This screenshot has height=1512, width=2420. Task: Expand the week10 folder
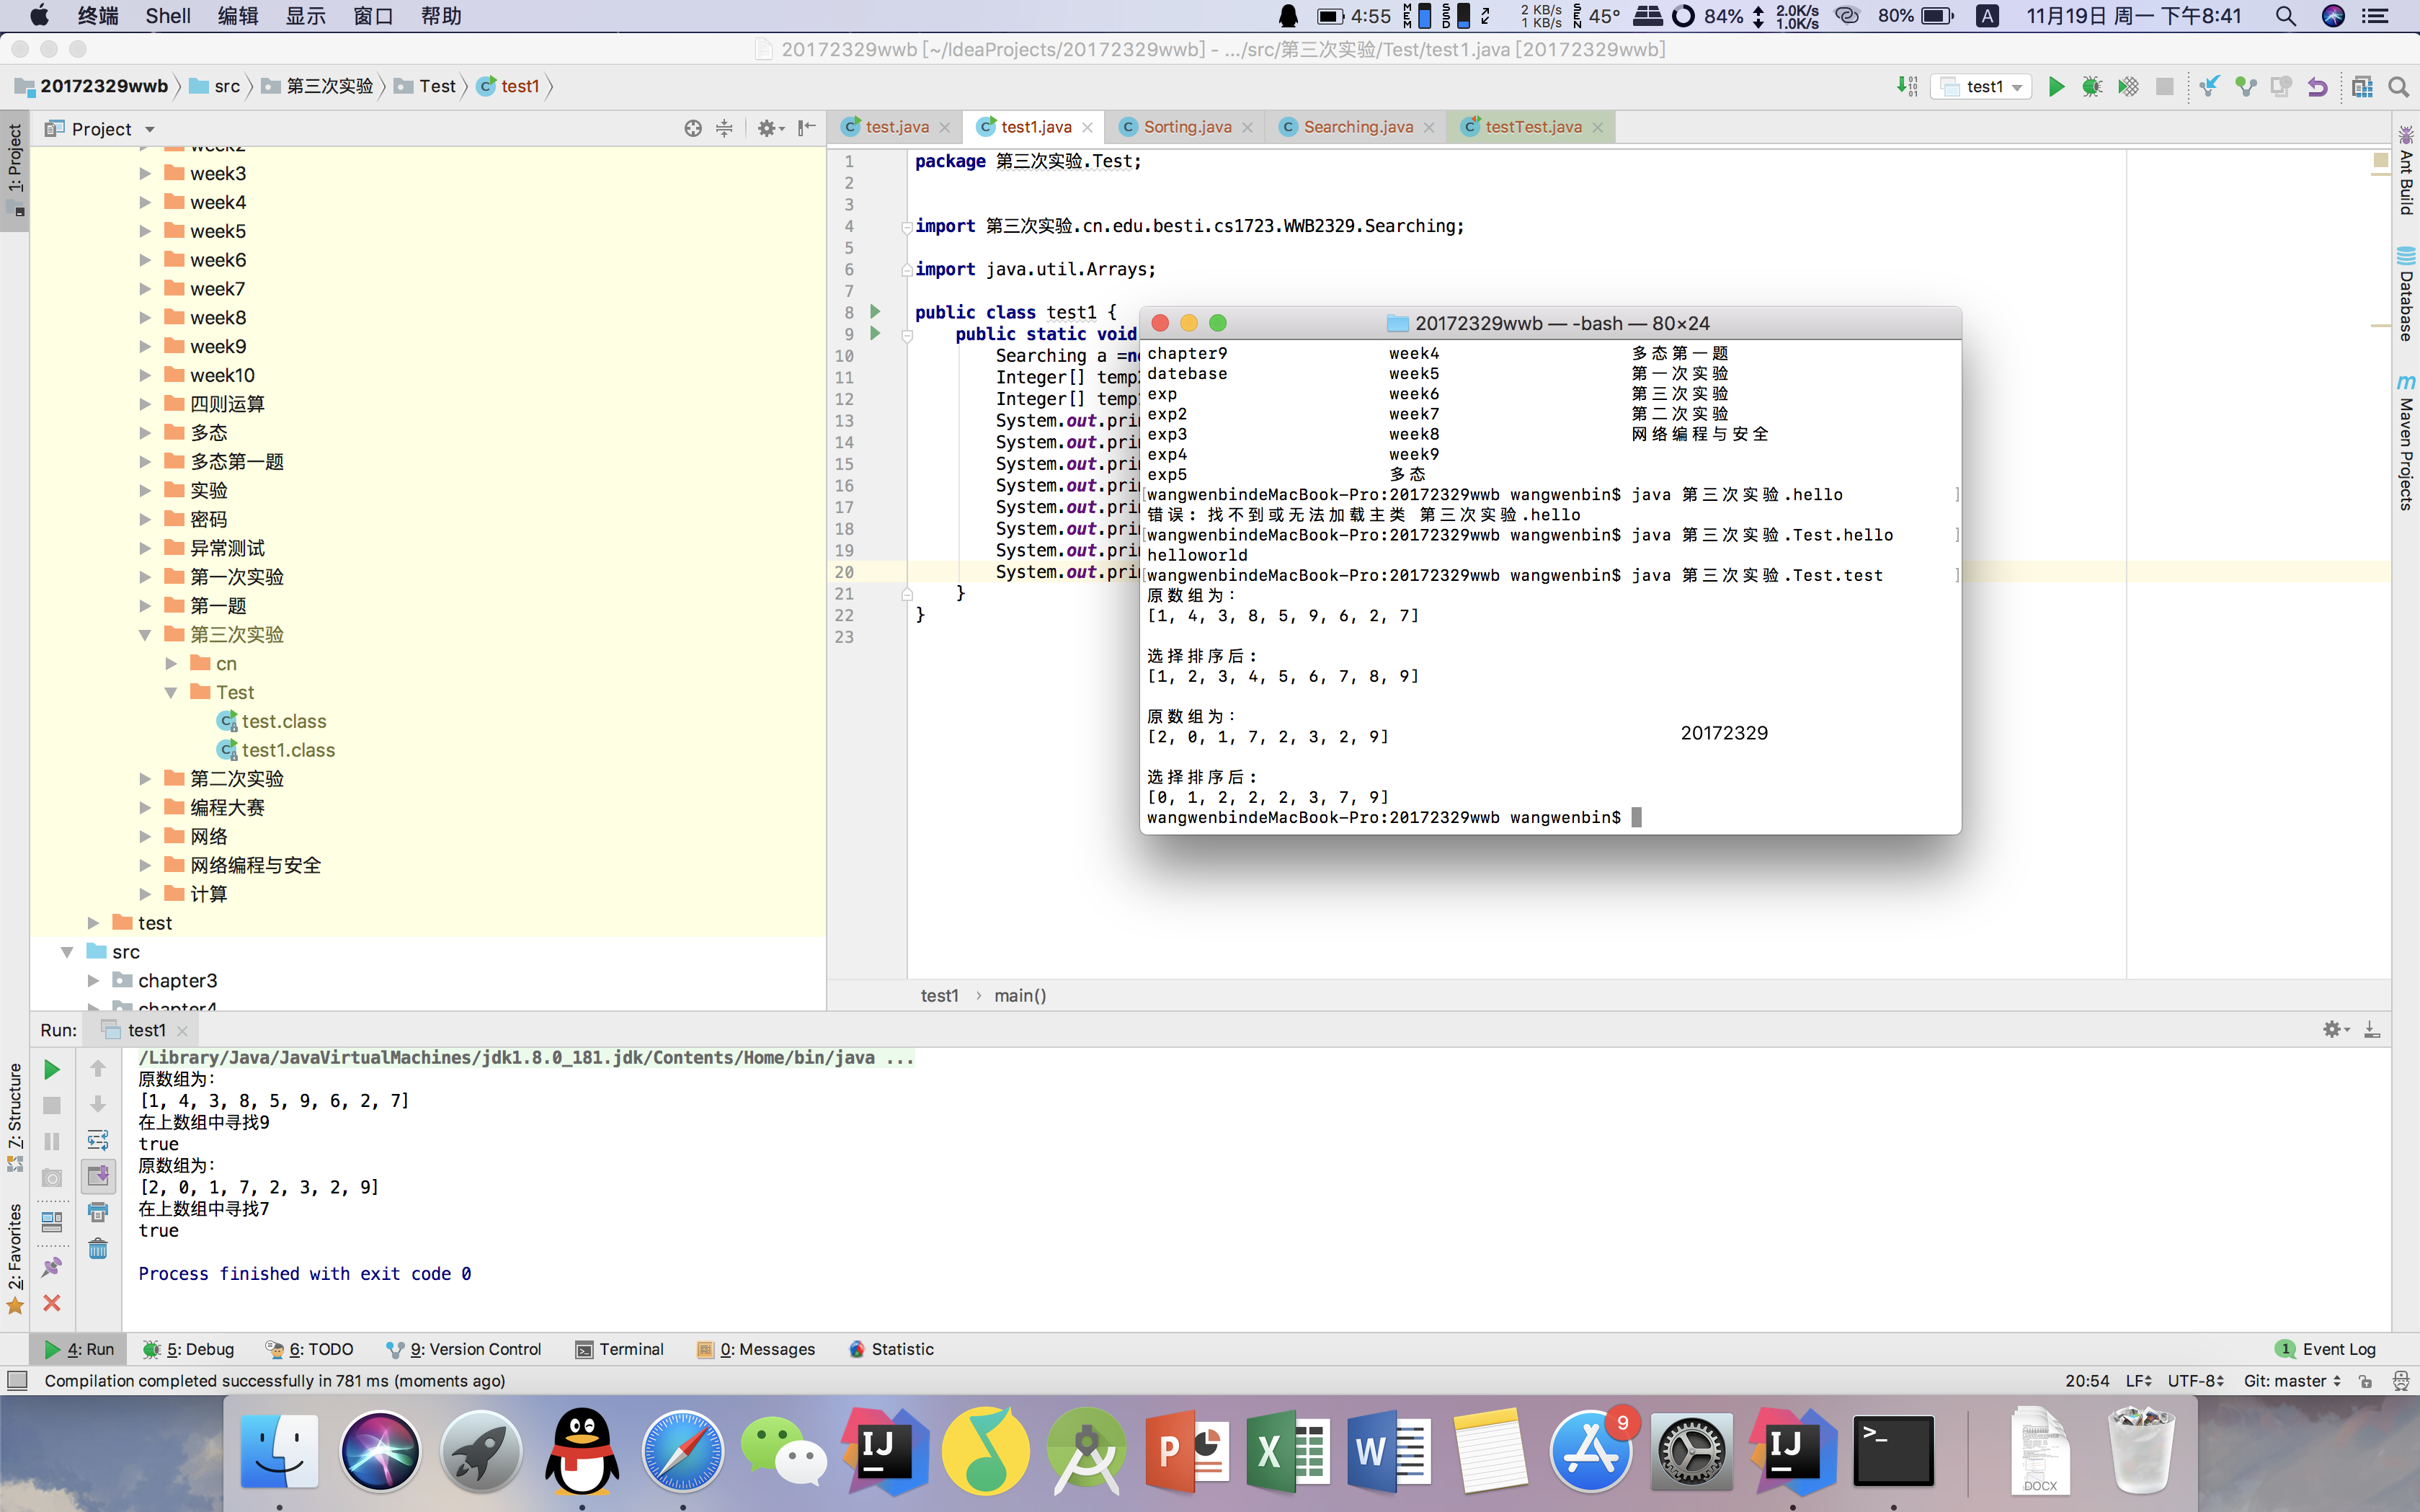tap(145, 375)
